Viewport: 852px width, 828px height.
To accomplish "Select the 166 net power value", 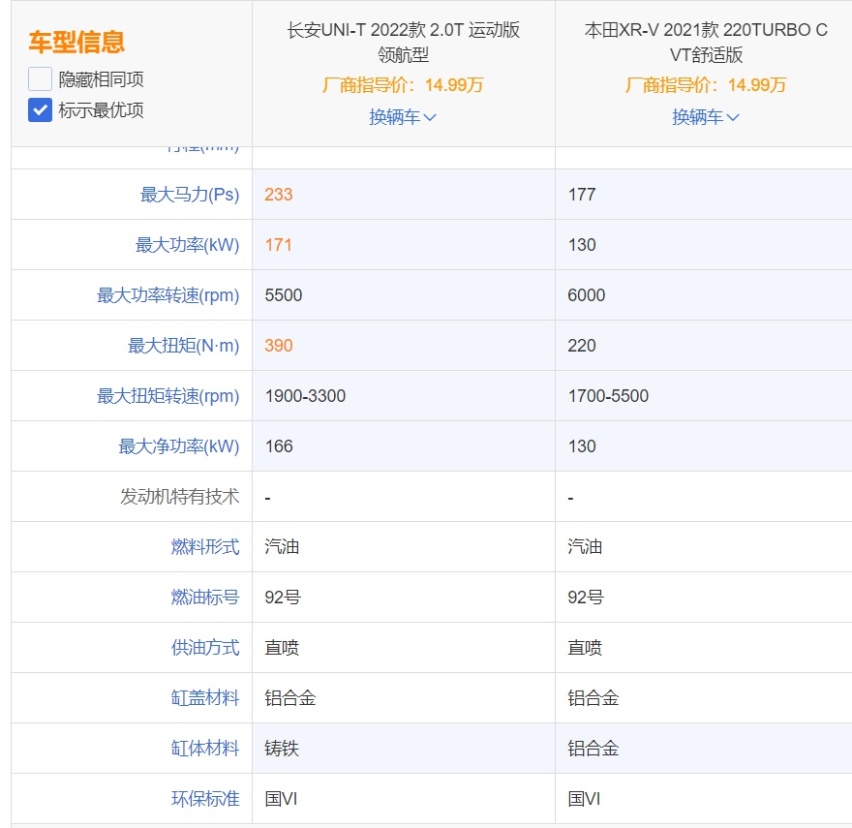I will 279,446.
